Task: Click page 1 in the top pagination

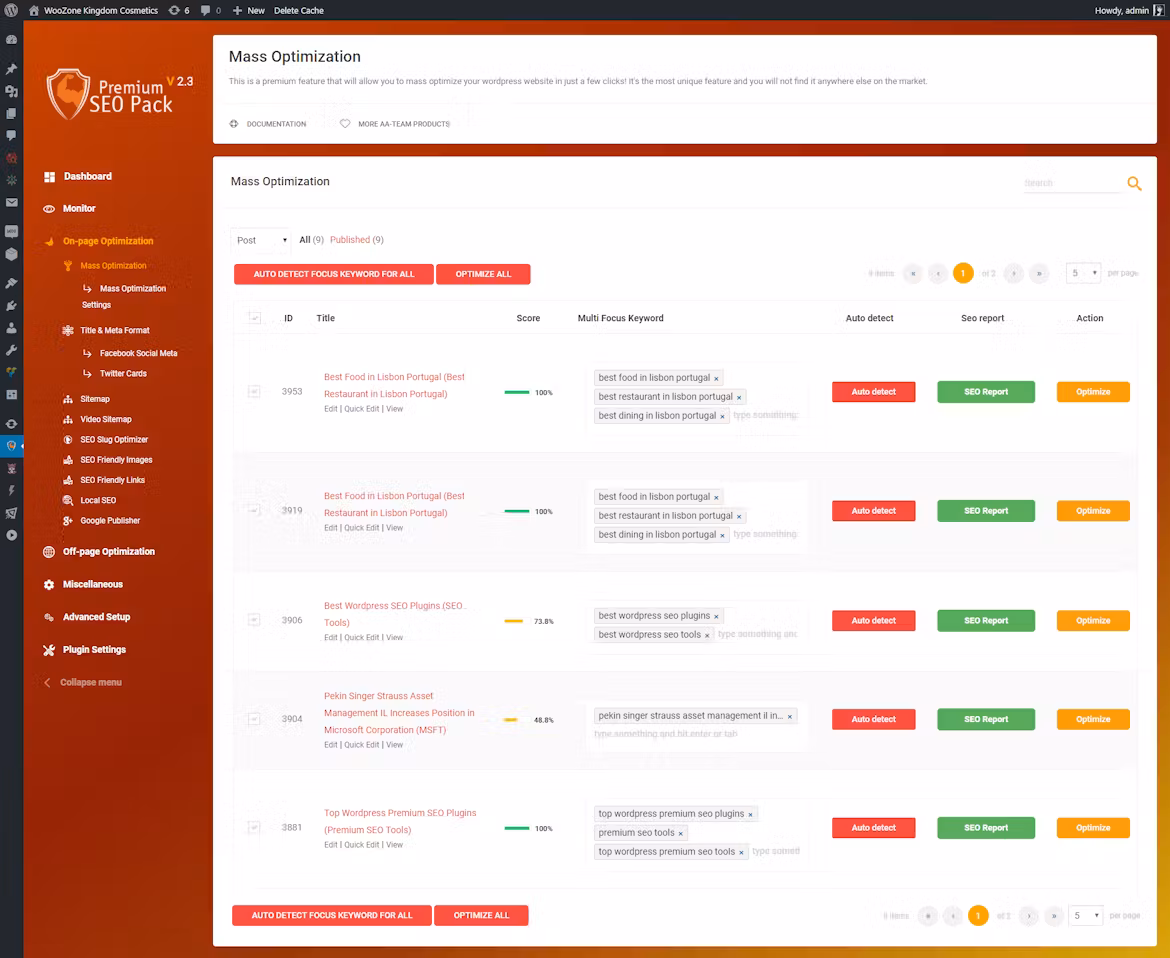Action: pos(963,274)
